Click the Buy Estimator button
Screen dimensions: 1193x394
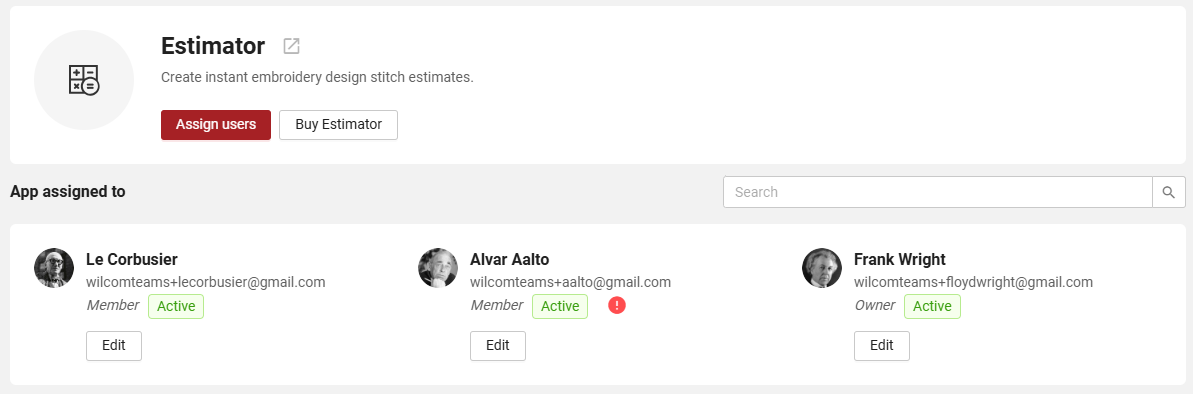(x=339, y=125)
